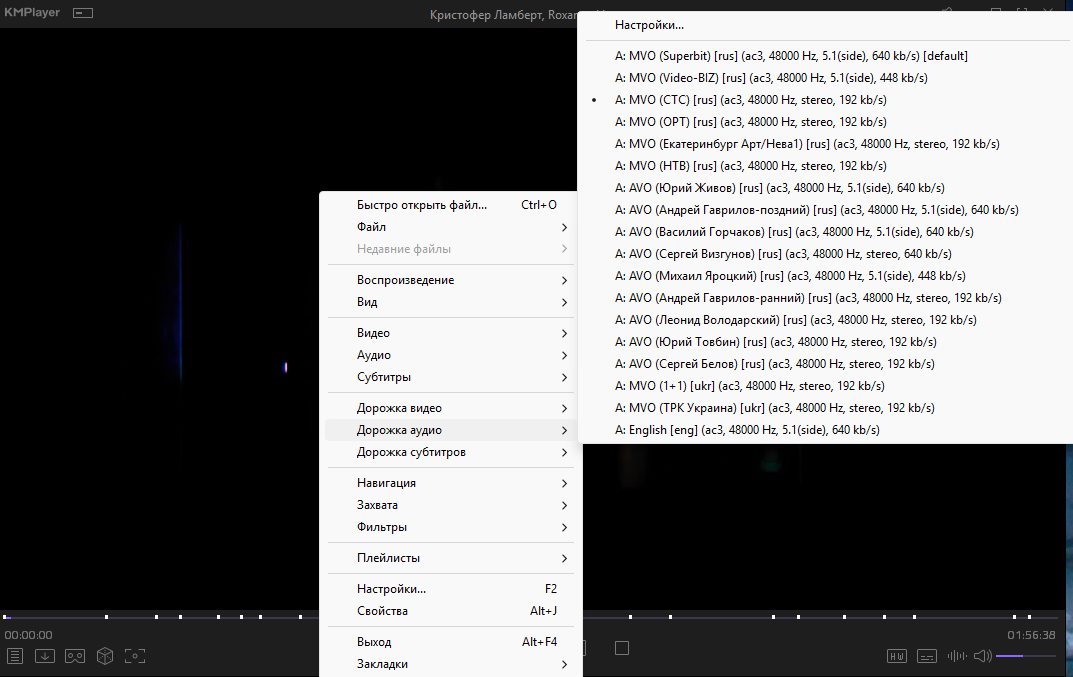Toggle the VR glasses mode icon

[75, 656]
